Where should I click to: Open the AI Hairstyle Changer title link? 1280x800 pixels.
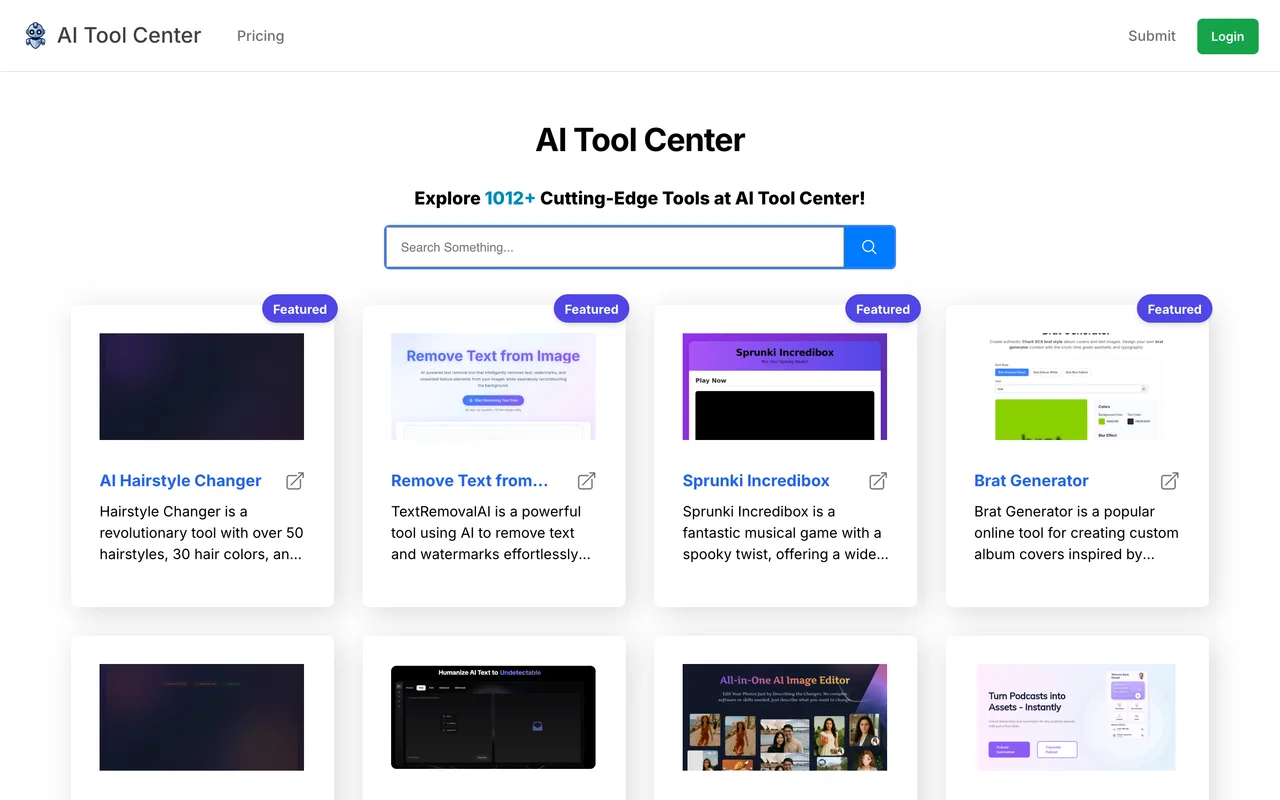pyautogui.click(x=180, y=481)
